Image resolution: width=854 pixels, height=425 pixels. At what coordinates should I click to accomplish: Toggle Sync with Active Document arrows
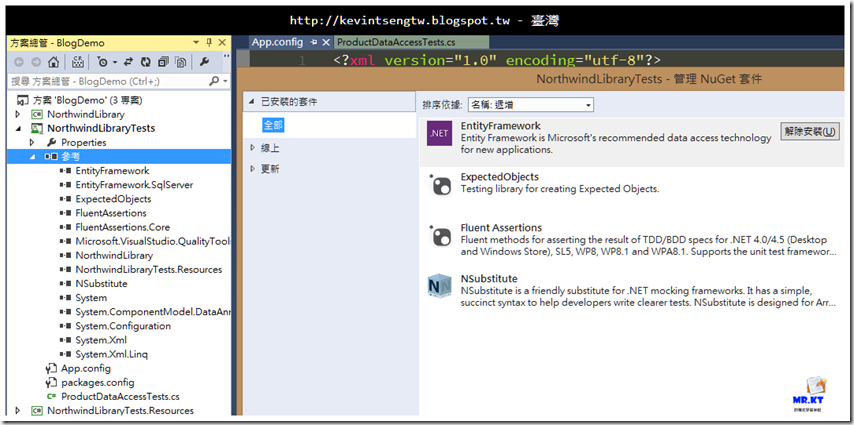click(129, 62)
